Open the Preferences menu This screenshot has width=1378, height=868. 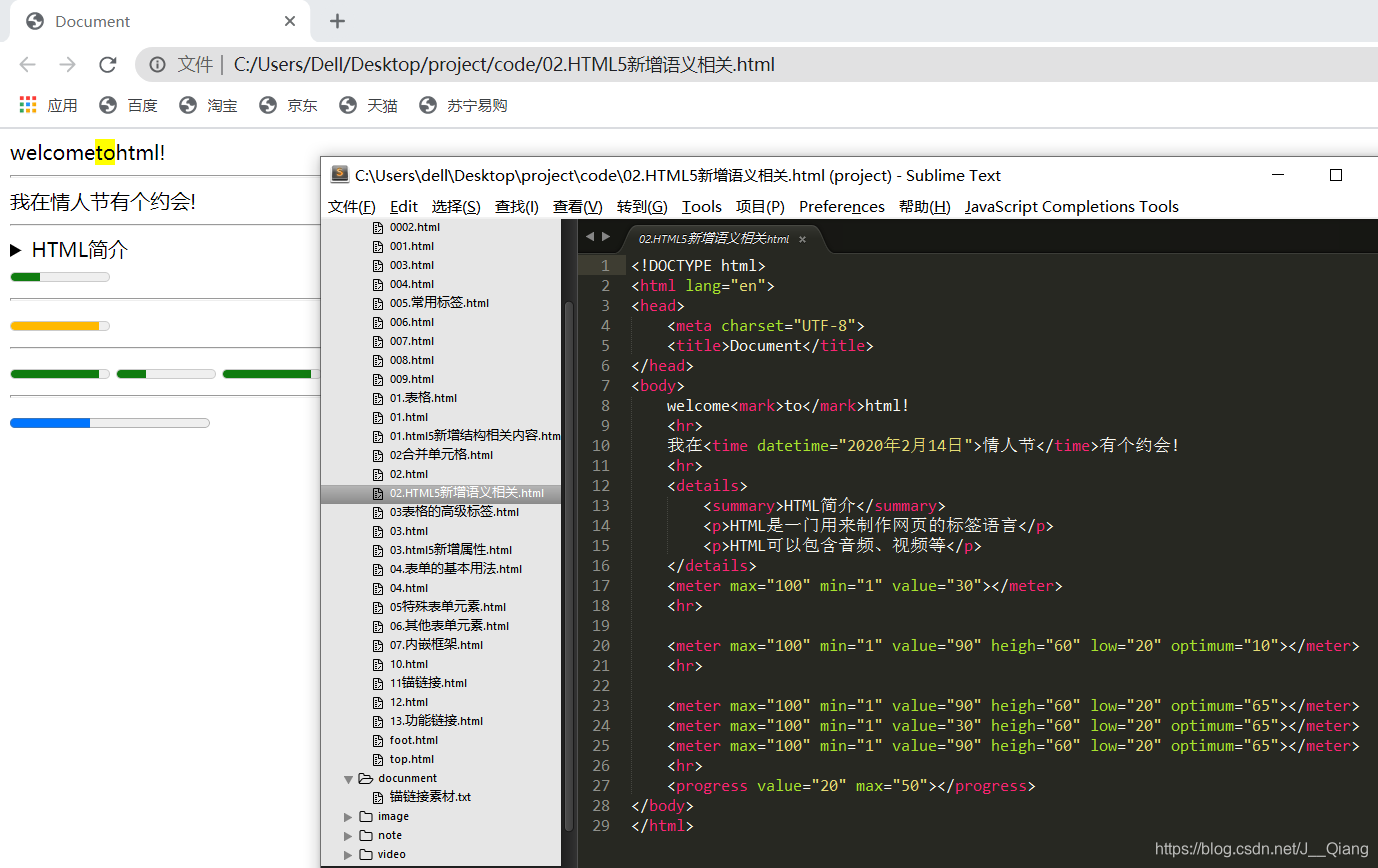[842, 207]
